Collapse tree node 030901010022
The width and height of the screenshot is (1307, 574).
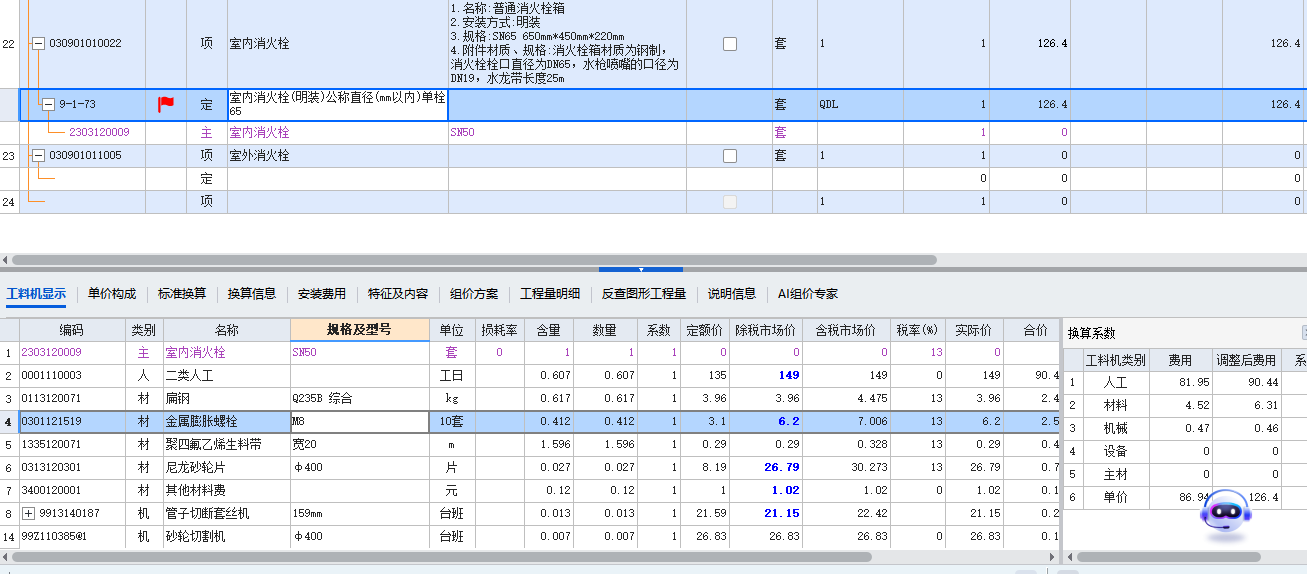click(39, 44)
